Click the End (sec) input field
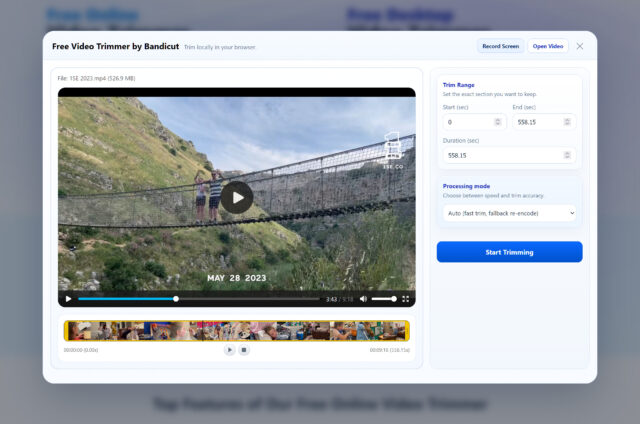Image resolution: width=640 pixels, height=424 pixels. coord(544,122)
